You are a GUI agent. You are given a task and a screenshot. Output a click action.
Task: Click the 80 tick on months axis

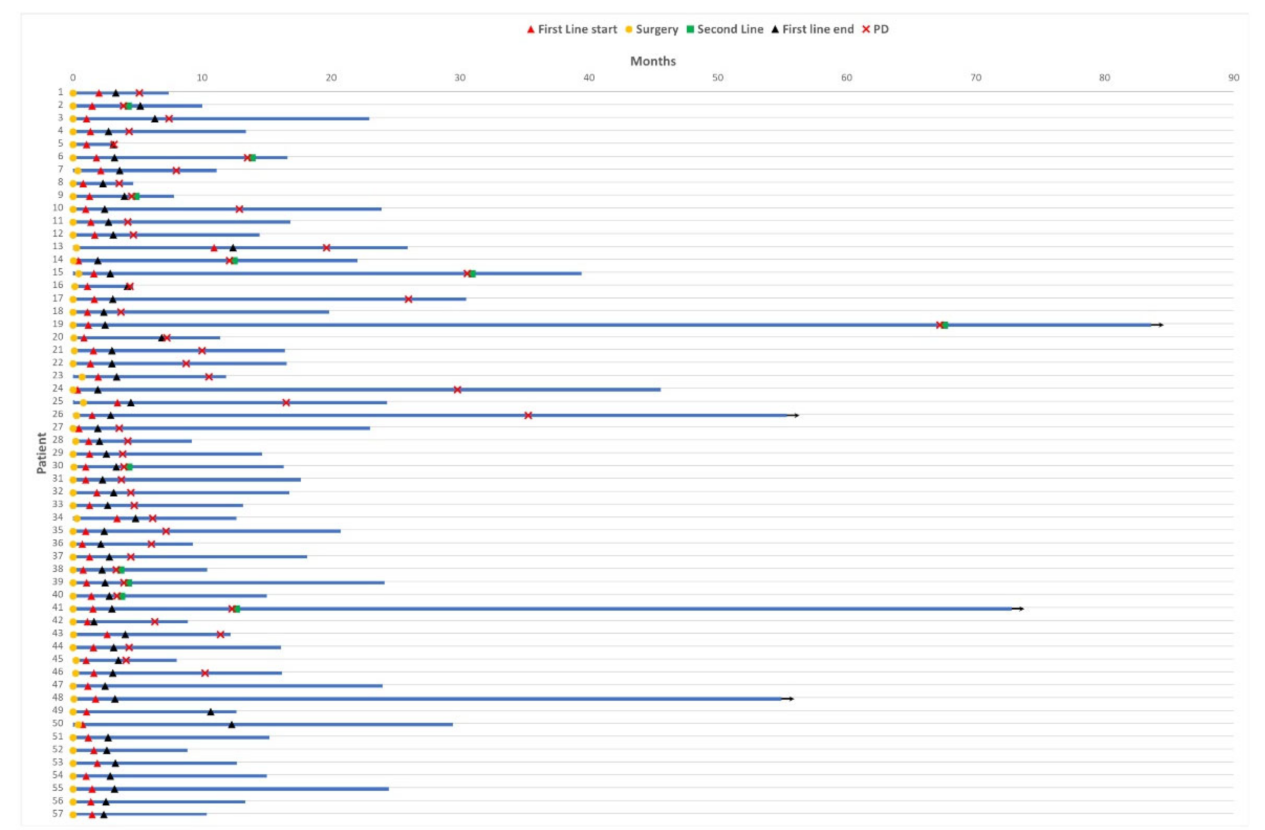click(x=1105, y=77)
